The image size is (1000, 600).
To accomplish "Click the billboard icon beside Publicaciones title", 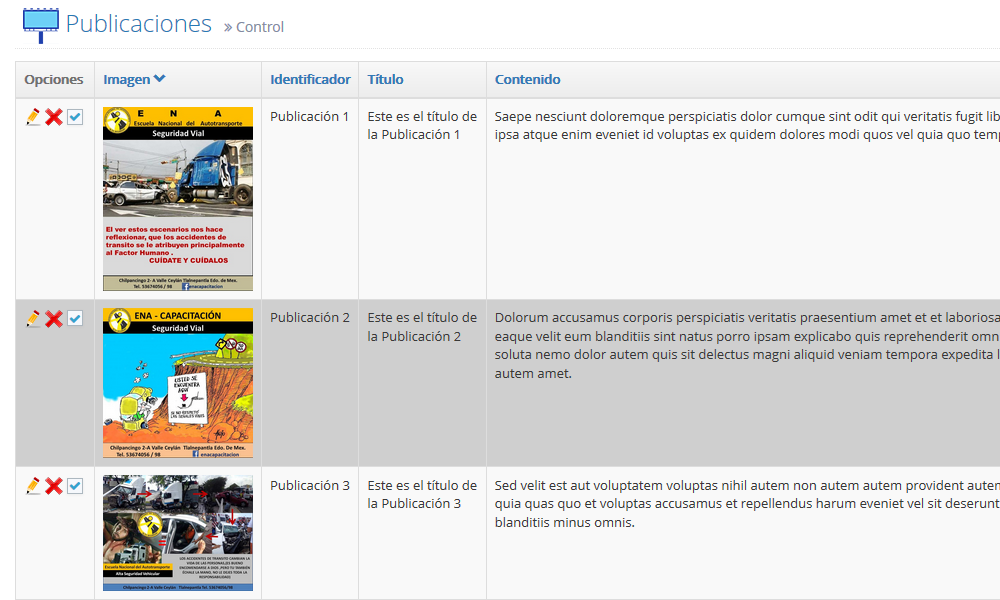I will point(40,24).
